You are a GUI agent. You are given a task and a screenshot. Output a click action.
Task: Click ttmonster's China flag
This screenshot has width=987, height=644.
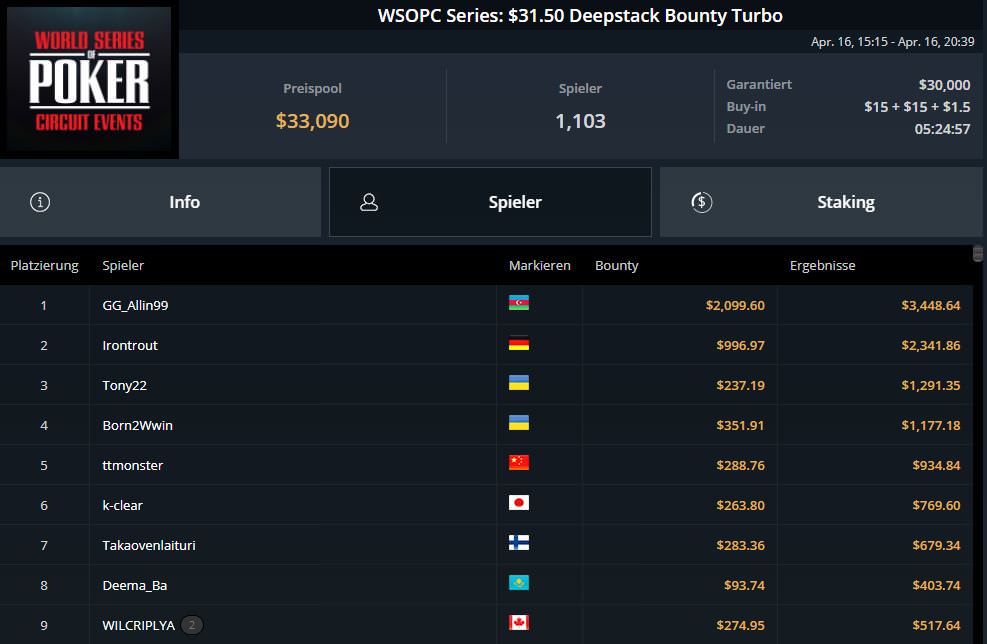click(519, 463)
